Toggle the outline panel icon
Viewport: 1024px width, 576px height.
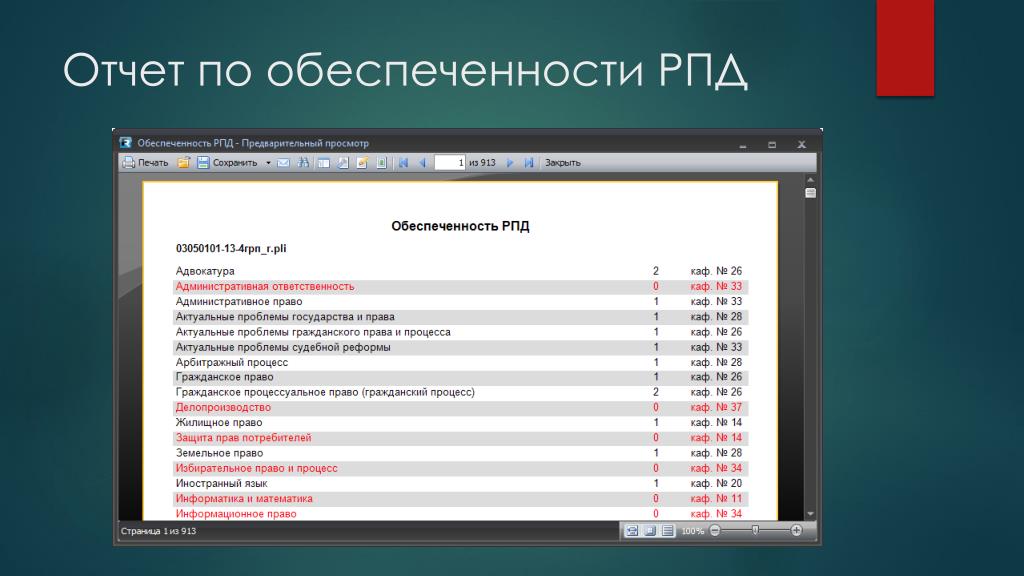click(324, 163)
